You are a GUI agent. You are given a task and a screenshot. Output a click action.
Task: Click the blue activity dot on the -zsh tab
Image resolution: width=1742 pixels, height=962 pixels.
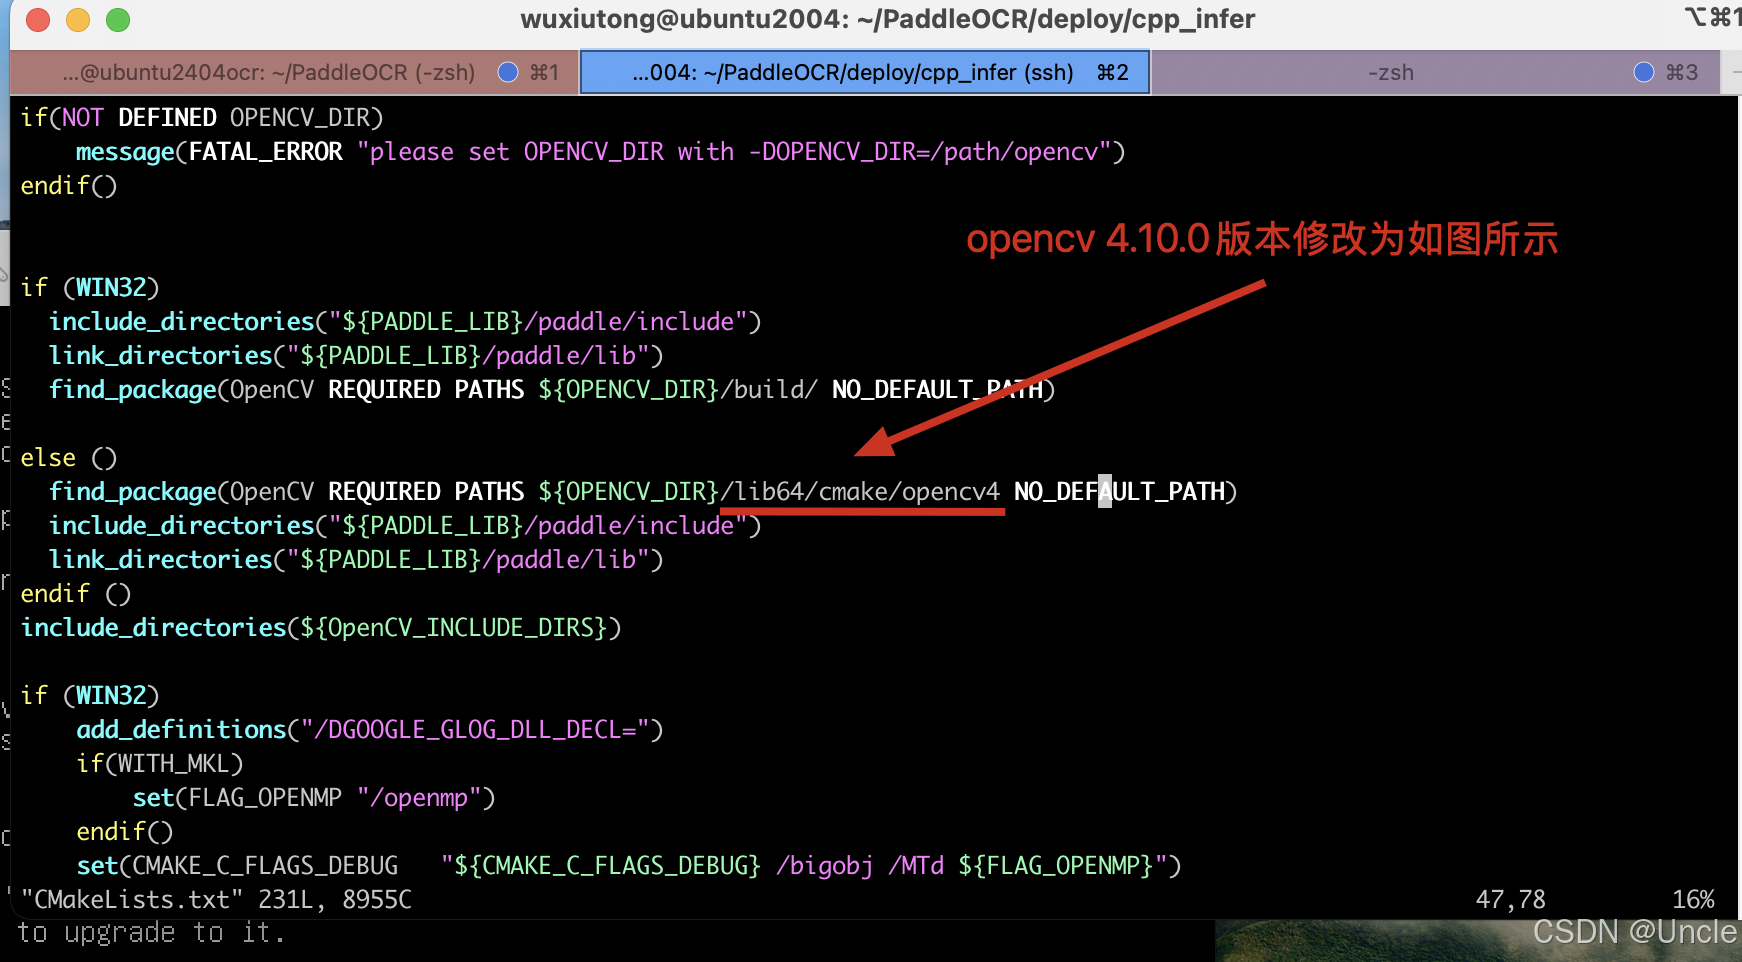[x=1644, y=72]
